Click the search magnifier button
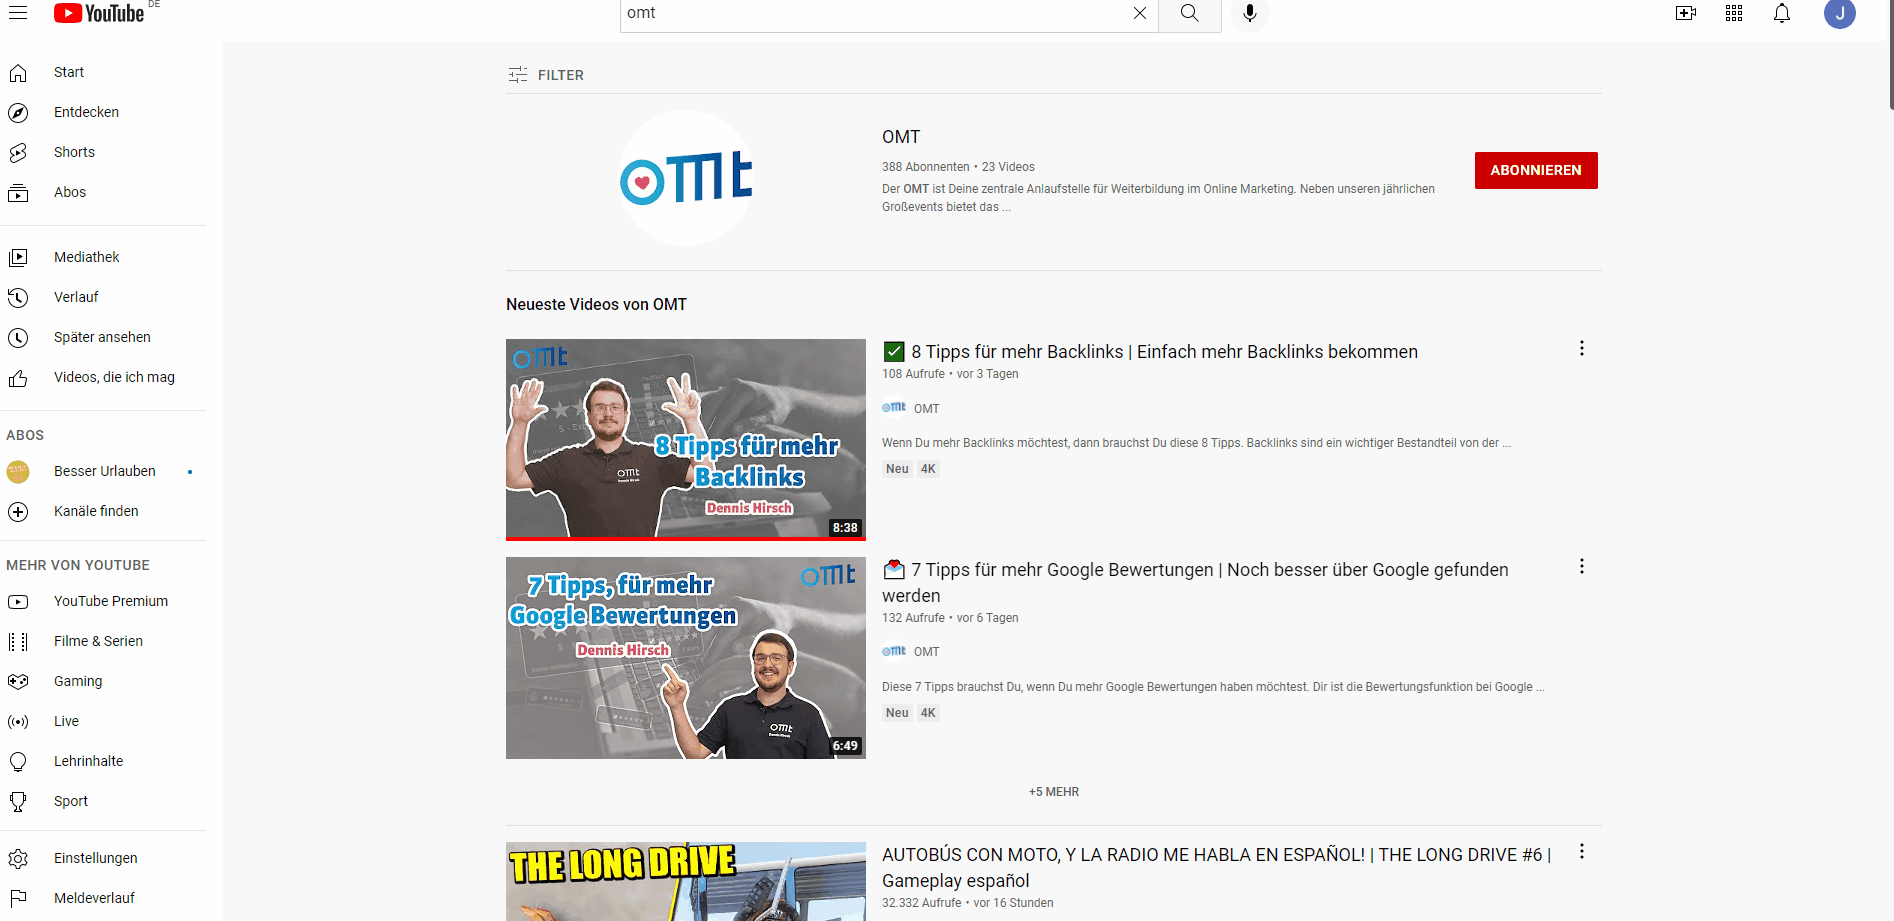The image size is (1894, 921). click(1189, 13)
